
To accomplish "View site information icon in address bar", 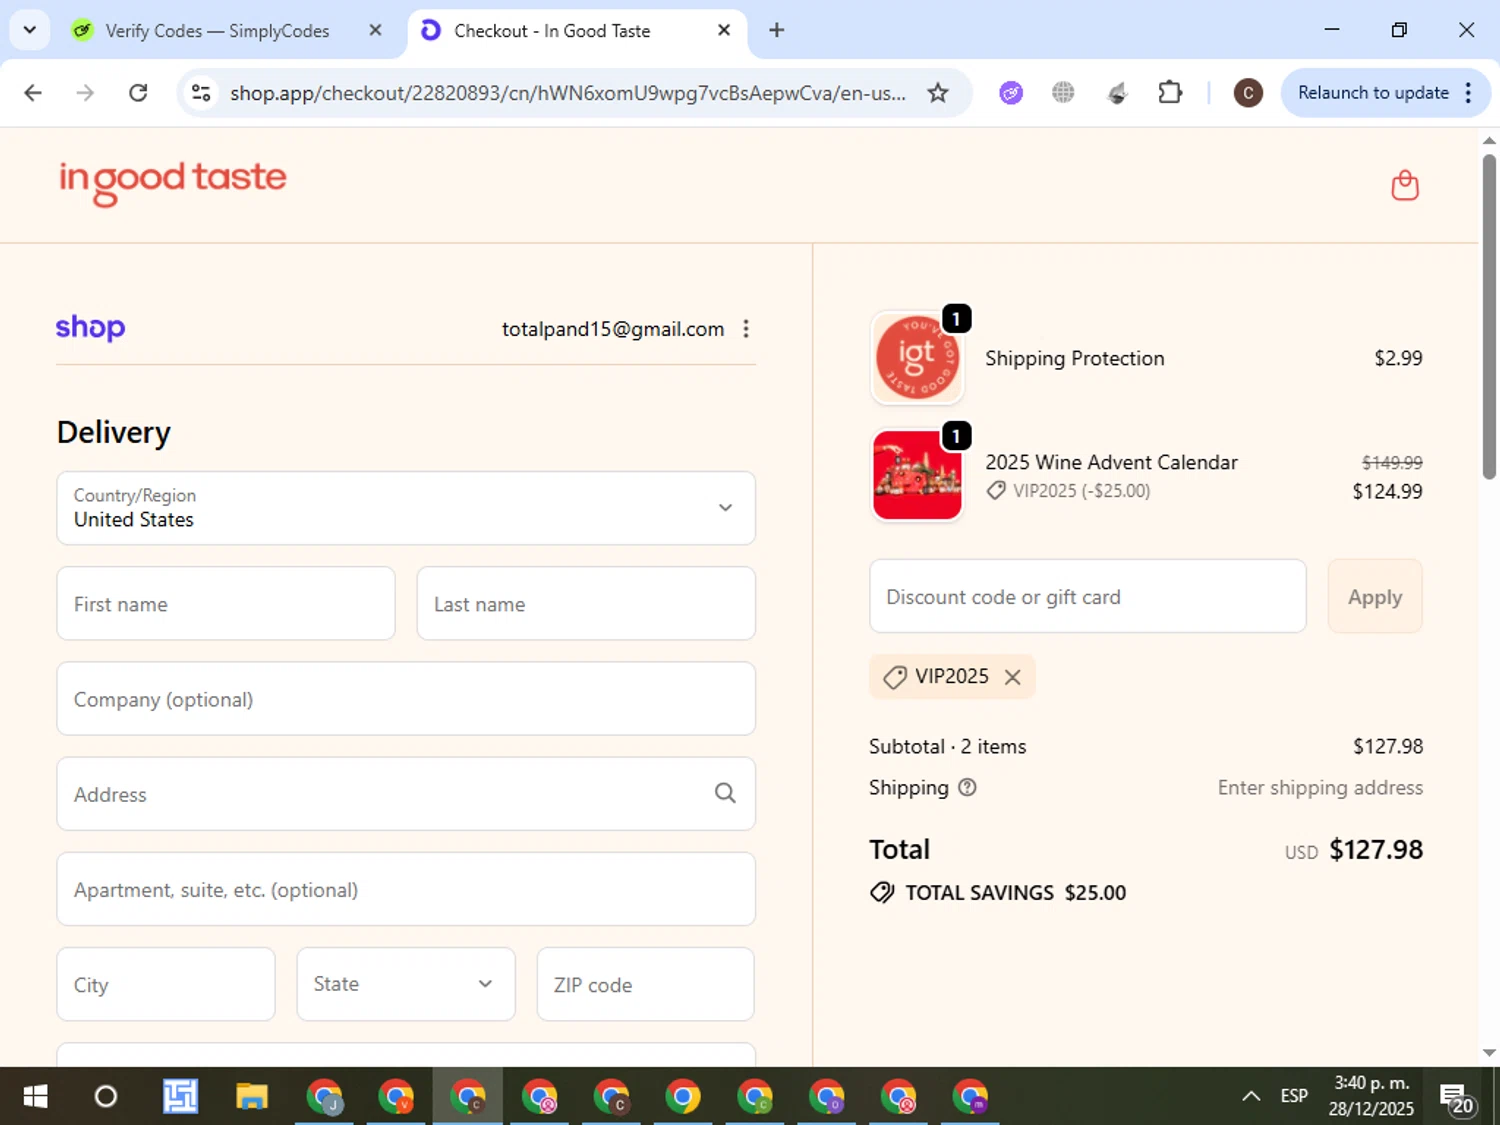I will click(201, 93).
